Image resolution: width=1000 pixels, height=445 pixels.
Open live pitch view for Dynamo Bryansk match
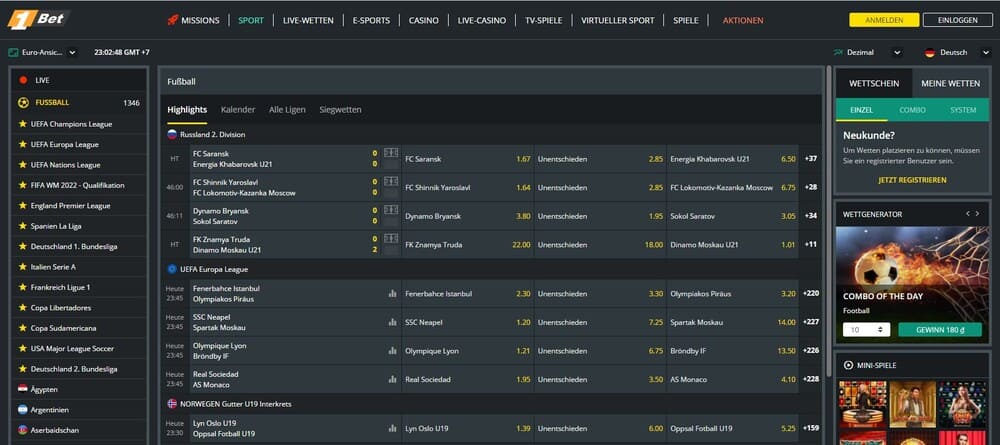click(x=391, y=210)
